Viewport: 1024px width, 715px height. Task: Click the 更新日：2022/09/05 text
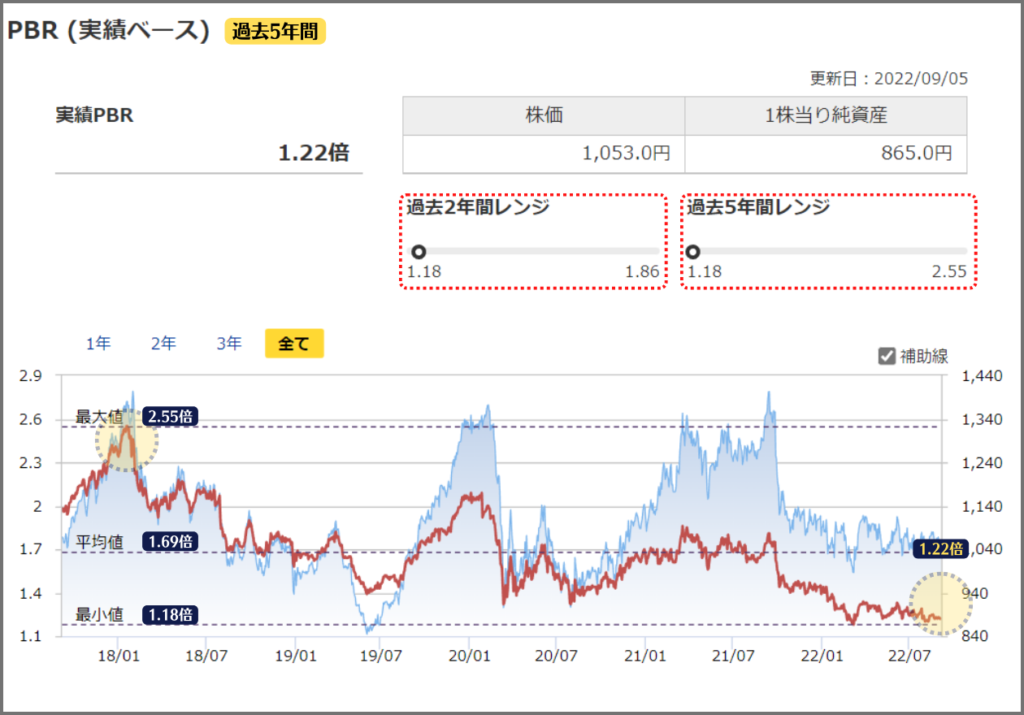click(x=889, y=78)
